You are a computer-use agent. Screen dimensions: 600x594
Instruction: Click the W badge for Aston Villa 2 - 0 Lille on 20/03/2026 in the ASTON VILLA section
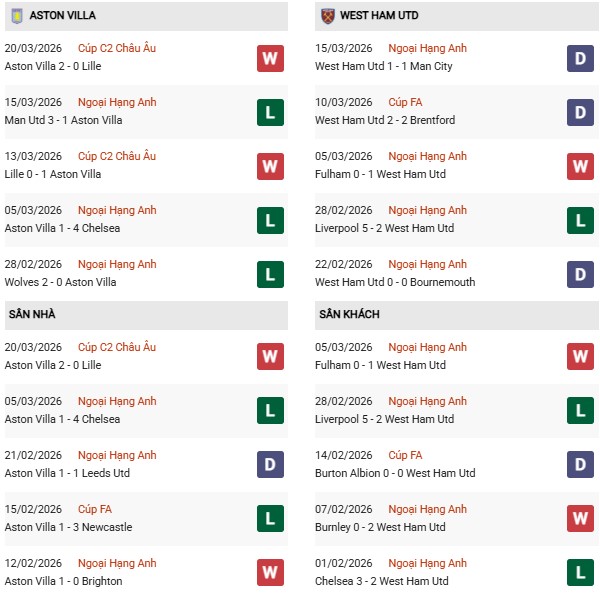(270, 58)
